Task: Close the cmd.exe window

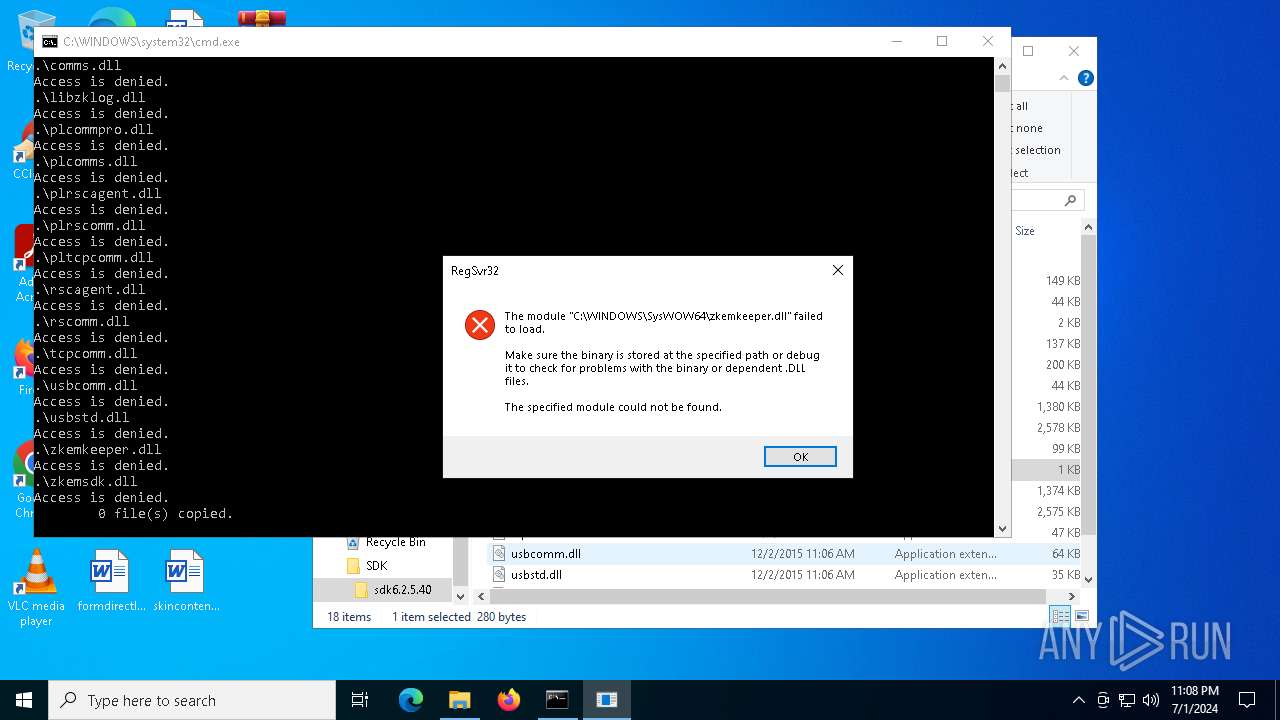Action: tap(988, 41)
